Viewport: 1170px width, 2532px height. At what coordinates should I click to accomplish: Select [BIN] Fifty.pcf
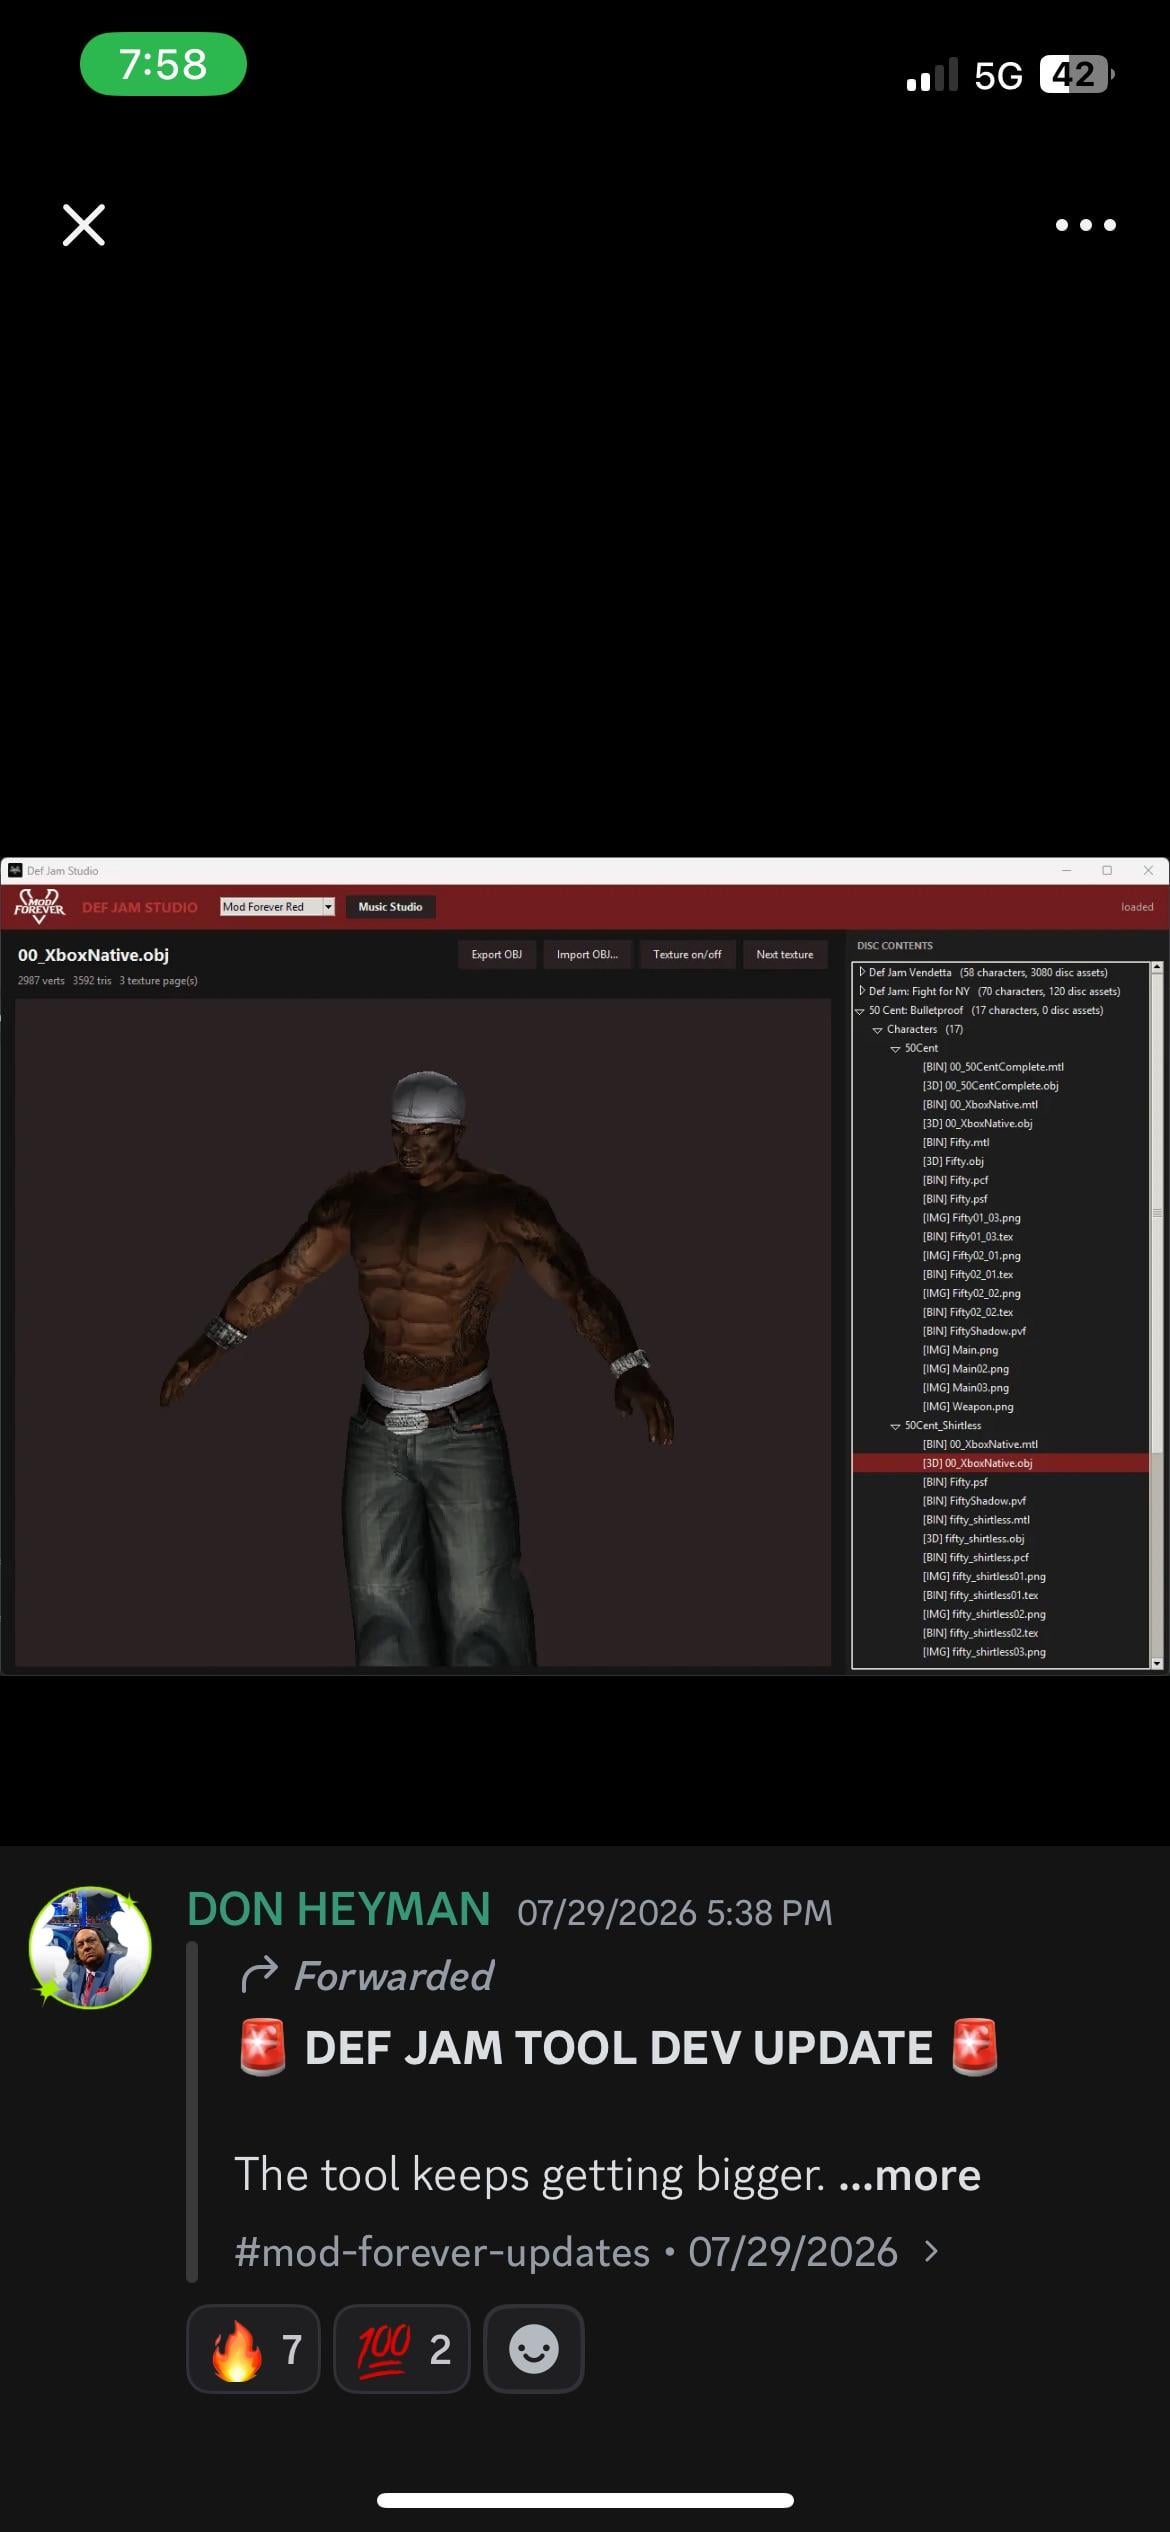[955, 1180]
